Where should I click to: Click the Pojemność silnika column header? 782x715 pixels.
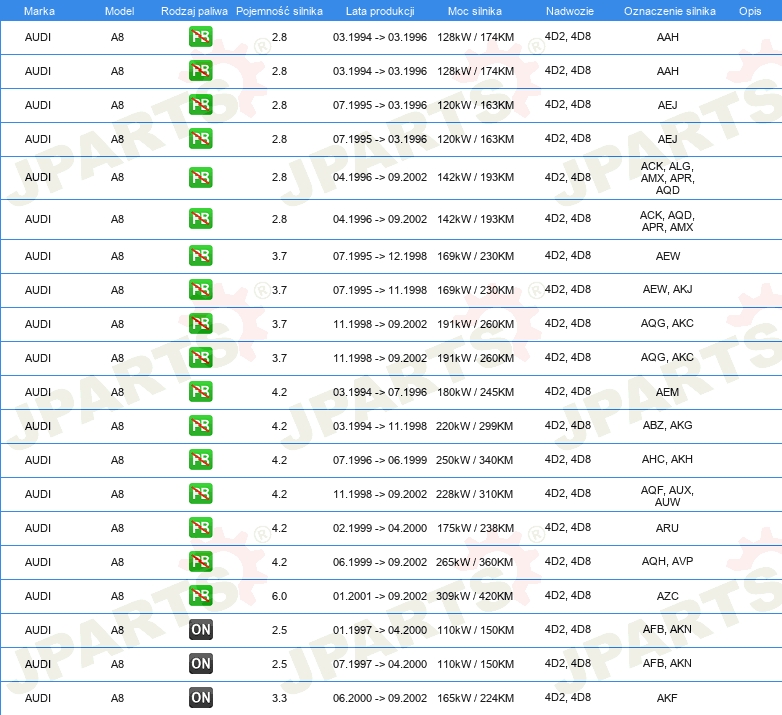point(279,10)
